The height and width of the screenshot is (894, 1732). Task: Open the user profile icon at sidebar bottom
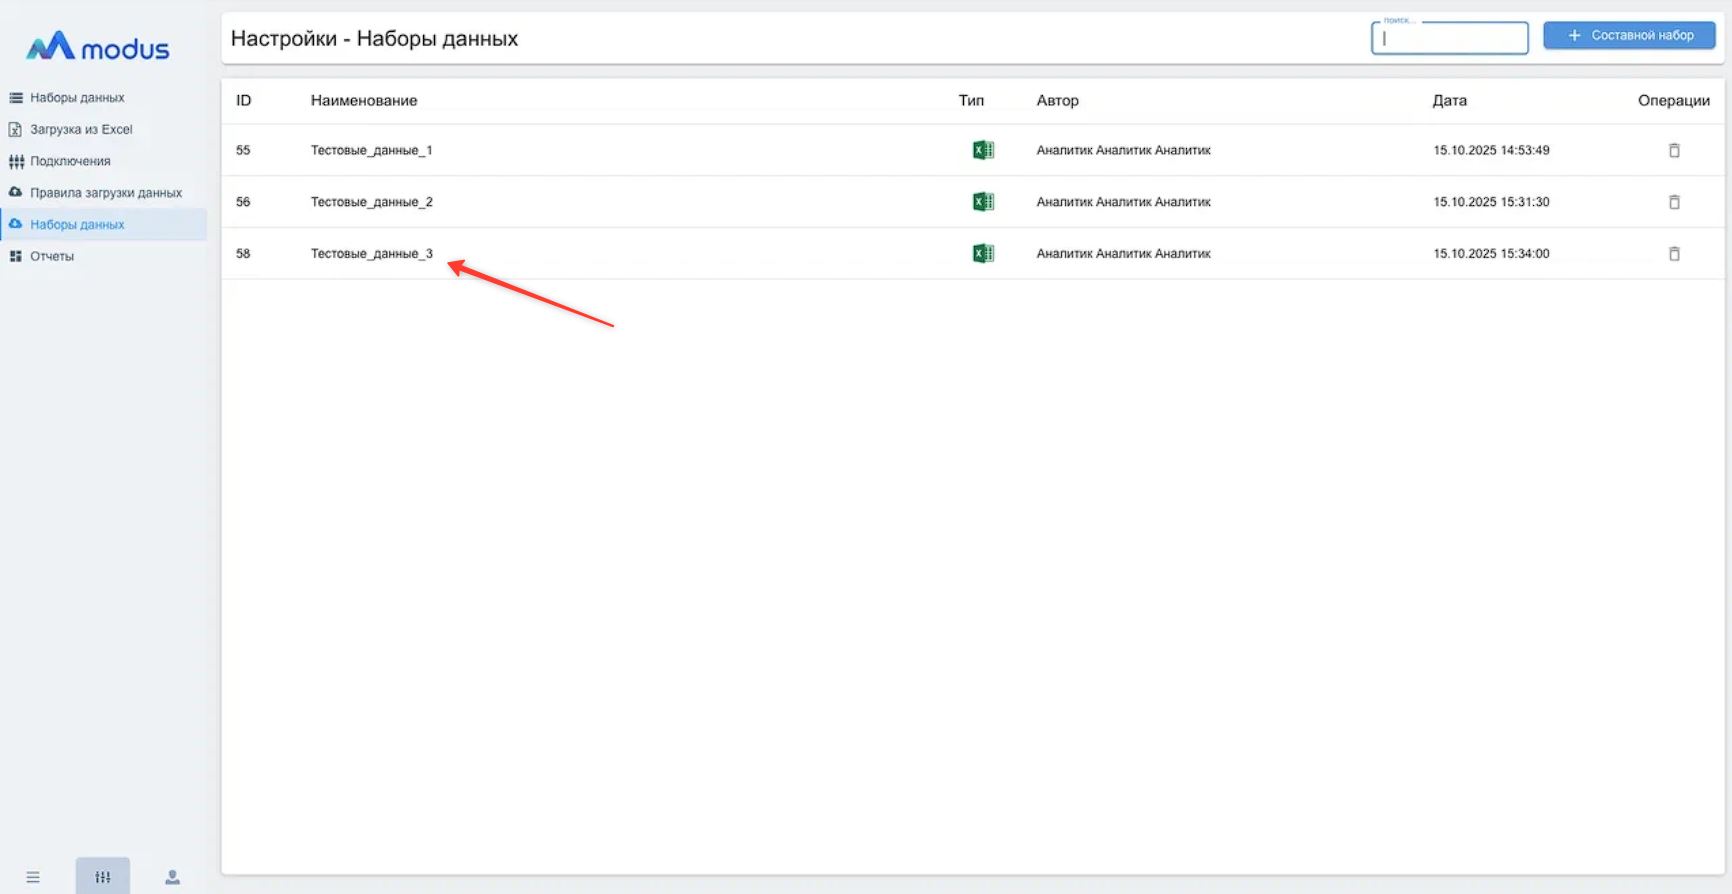pos(172,877)
